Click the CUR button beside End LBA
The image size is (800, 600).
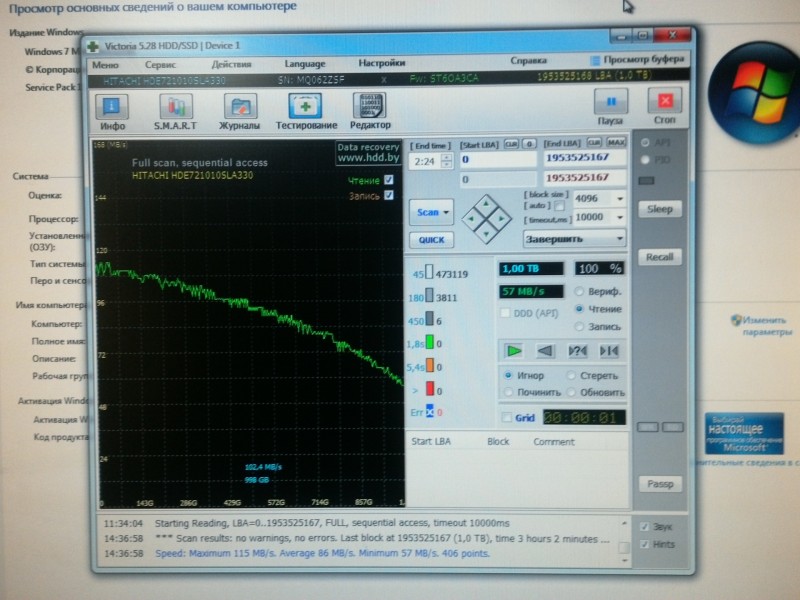(x=593, y=142)
